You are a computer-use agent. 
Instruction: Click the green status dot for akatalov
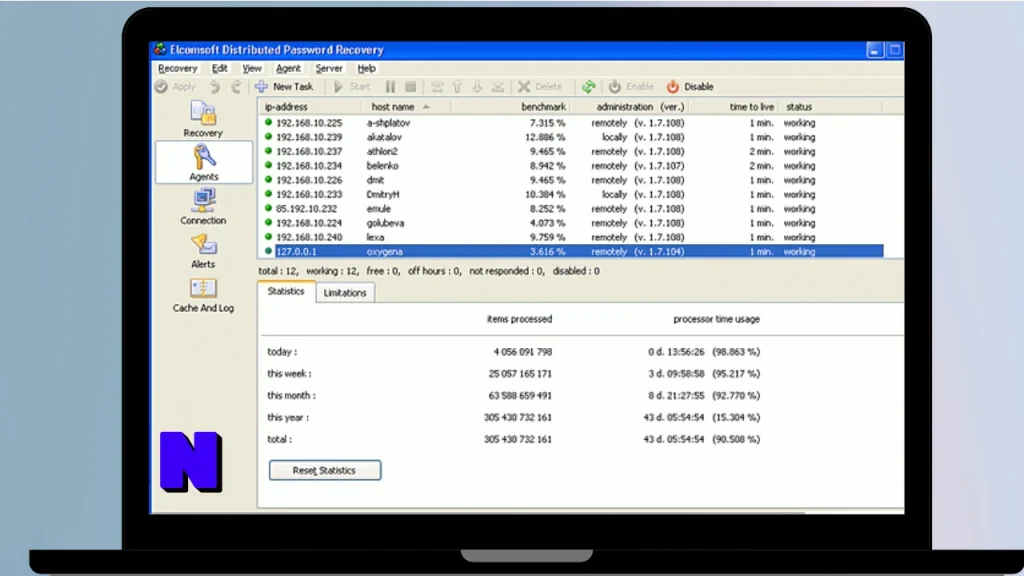(268, 136)
